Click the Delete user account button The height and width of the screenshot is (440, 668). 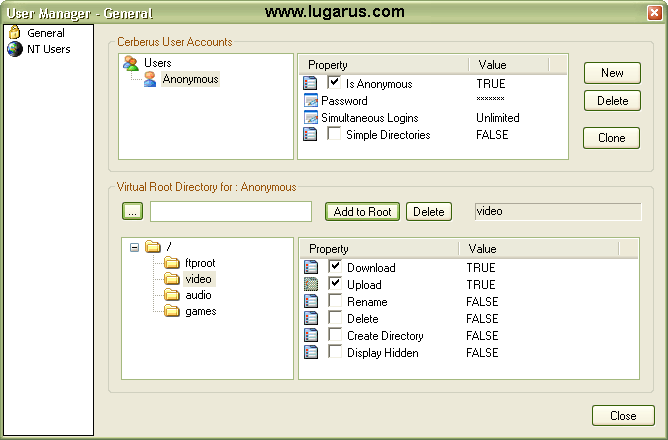(x=612, y=101)
